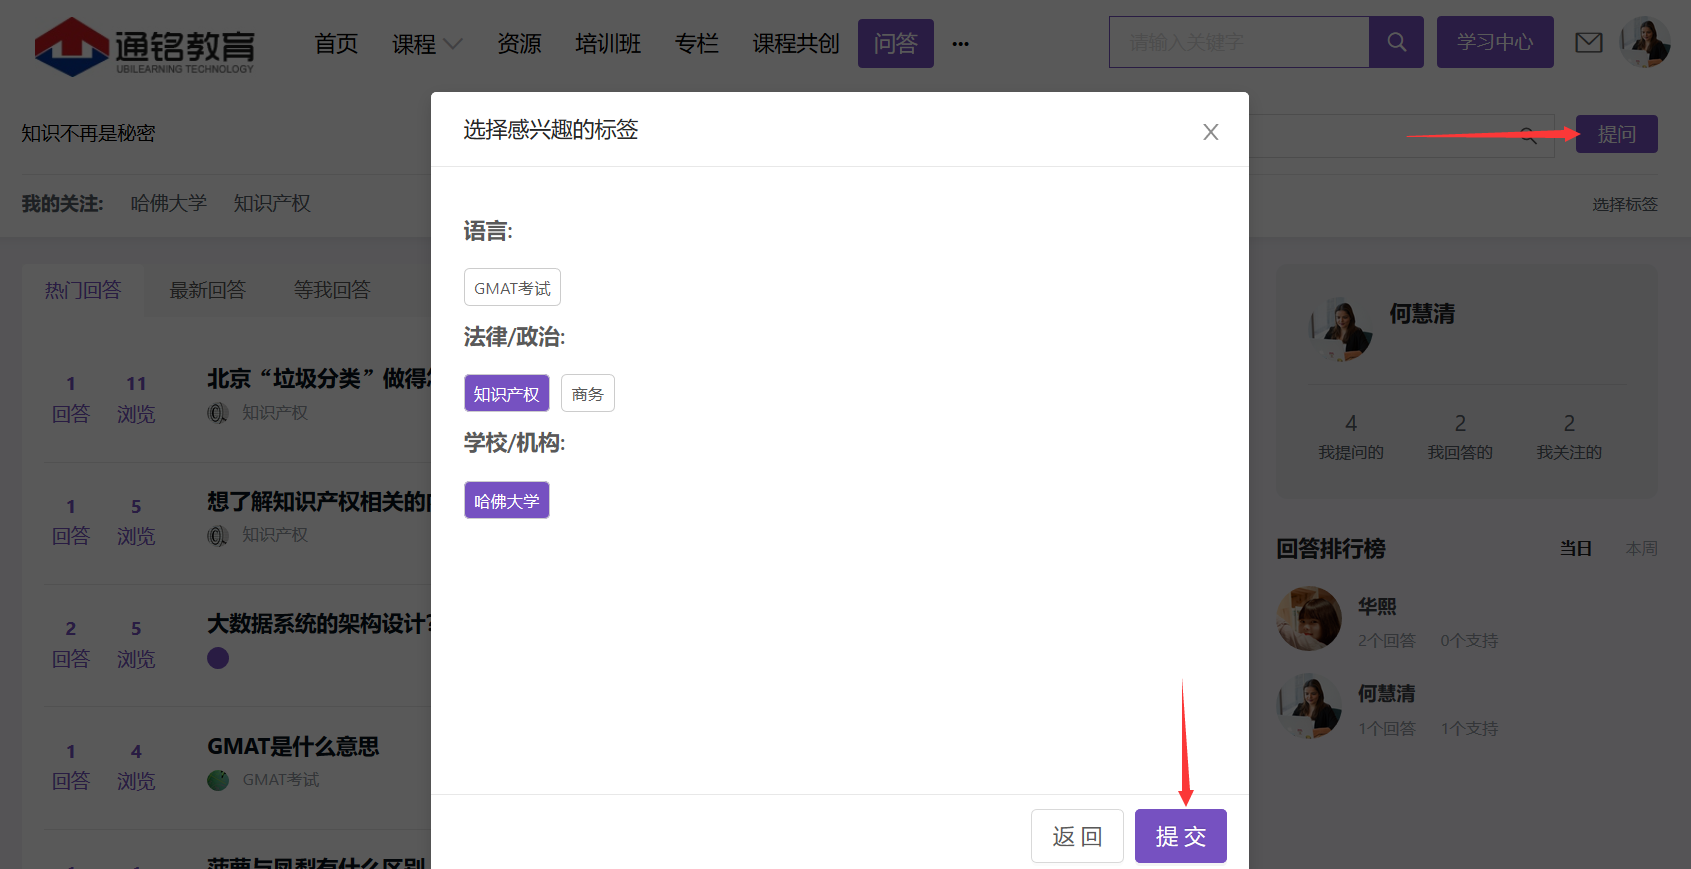The height and width of the screenshot is (869, 1691).
Task: Click the search icon beside 提问 button
Action: (x=1528, y=135)
